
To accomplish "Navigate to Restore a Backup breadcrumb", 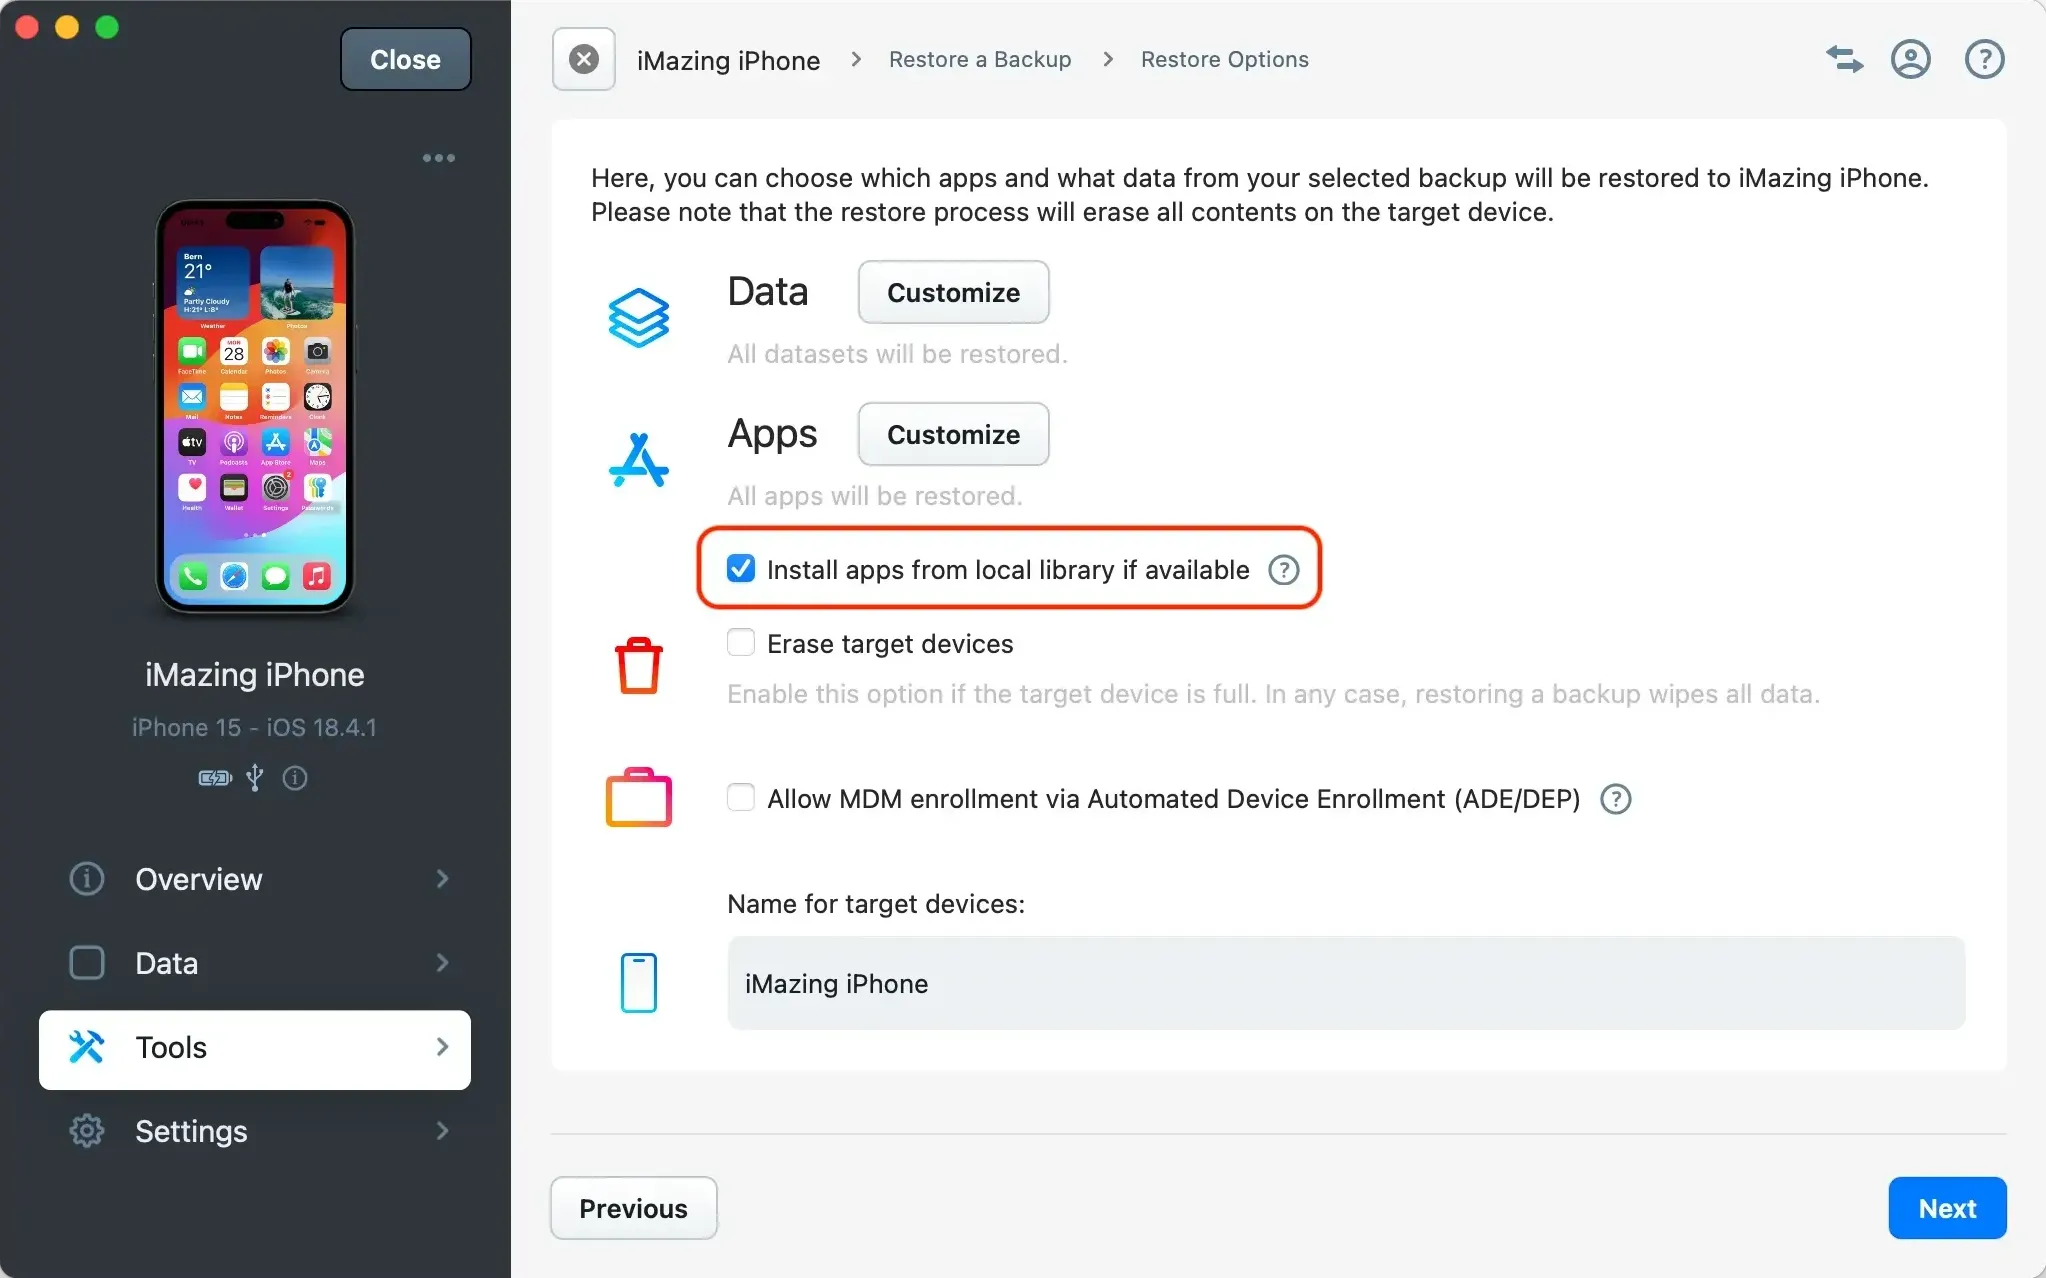I will coord(979,59).
